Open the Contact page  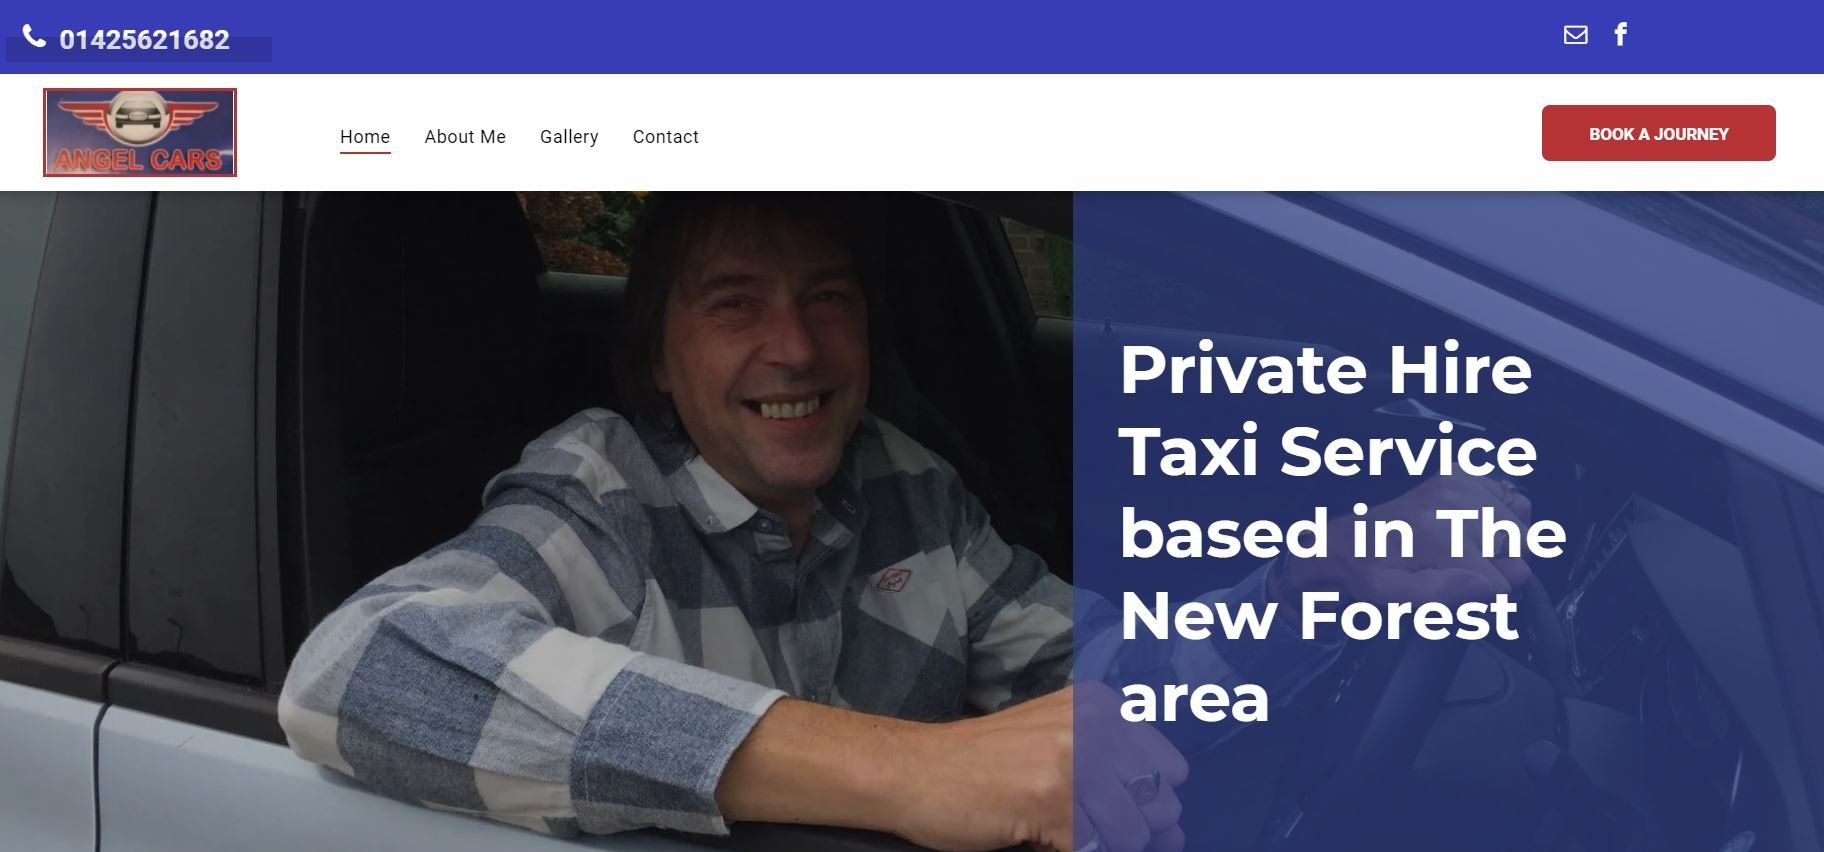pyautogui.click(x=666, y=137)
